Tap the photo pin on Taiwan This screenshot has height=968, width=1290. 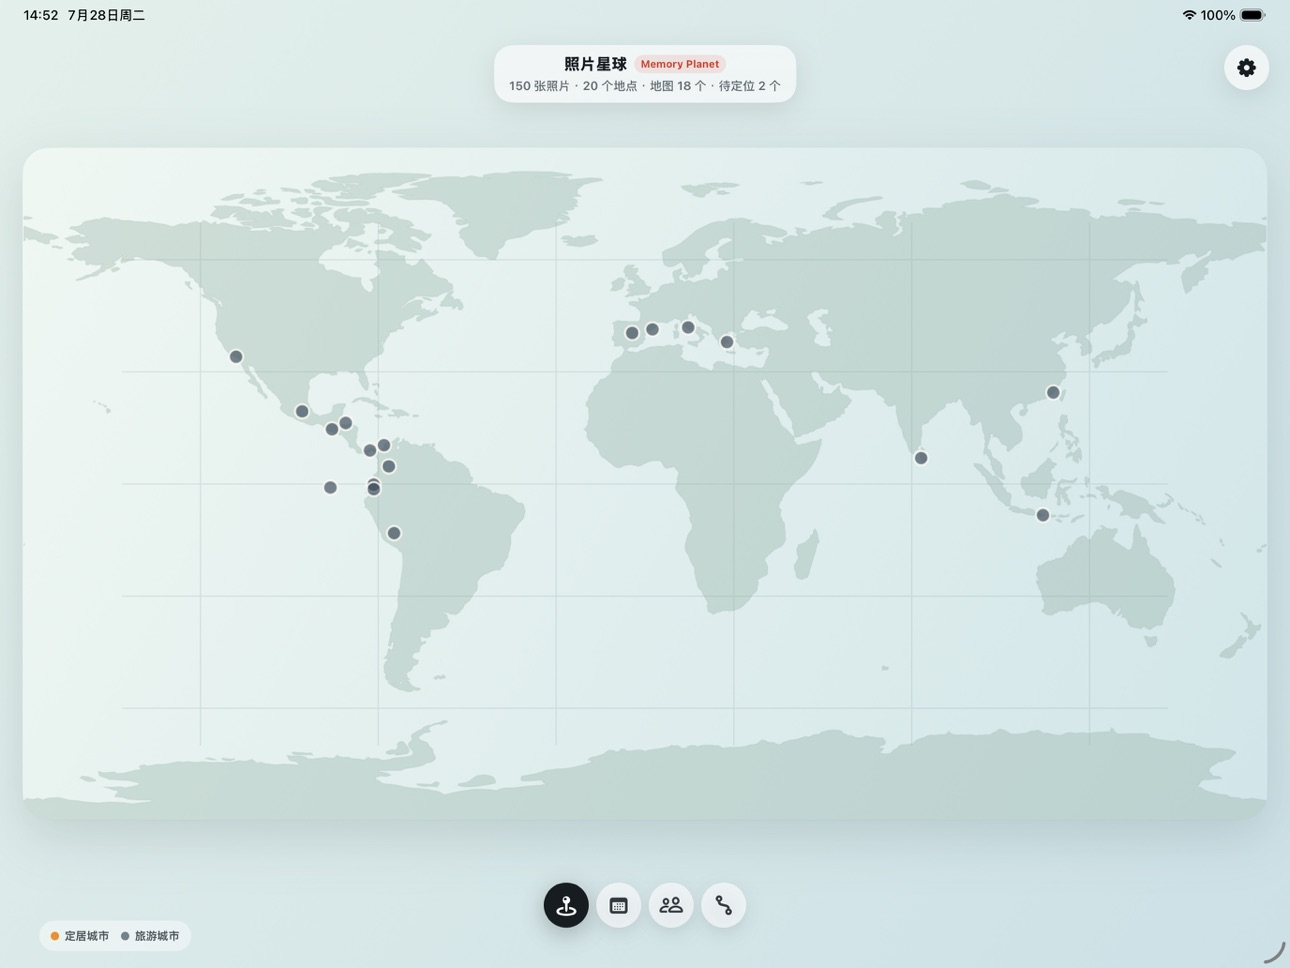[1053, 393]
